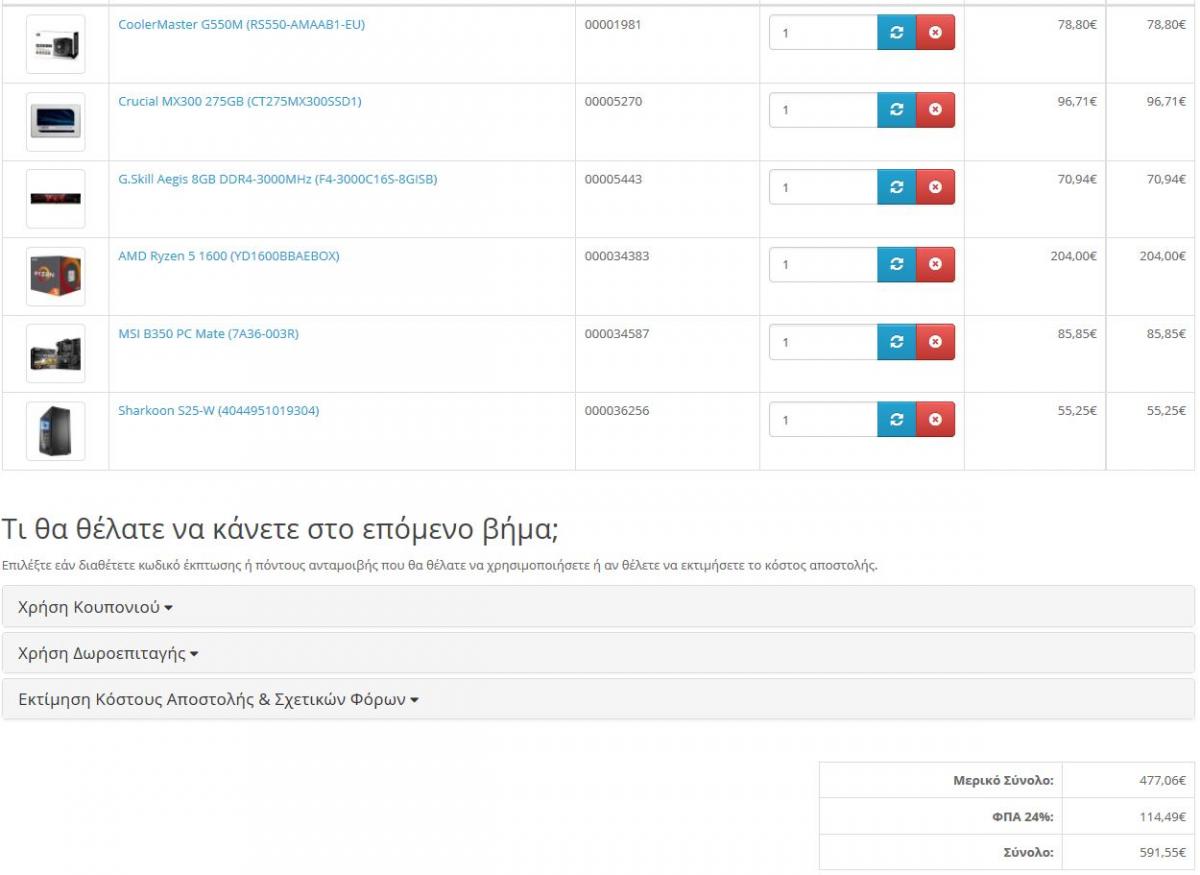This screenshot has width=1200, height=875.
Task: Open CoolerMaster G550M product thumbnail
Action: (x=56, y=44)
